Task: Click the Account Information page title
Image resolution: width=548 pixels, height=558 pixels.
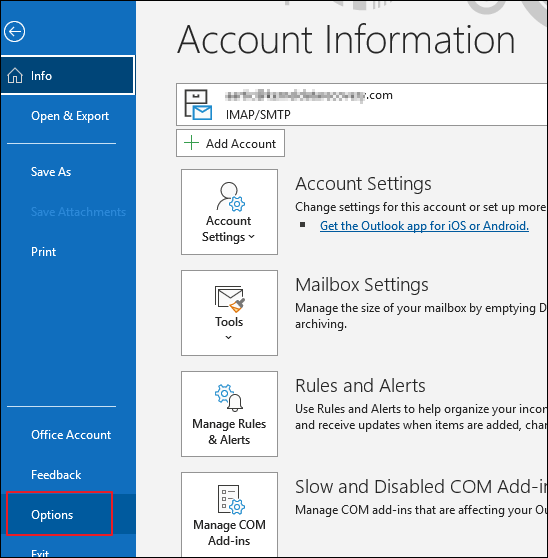Action: 346,39
